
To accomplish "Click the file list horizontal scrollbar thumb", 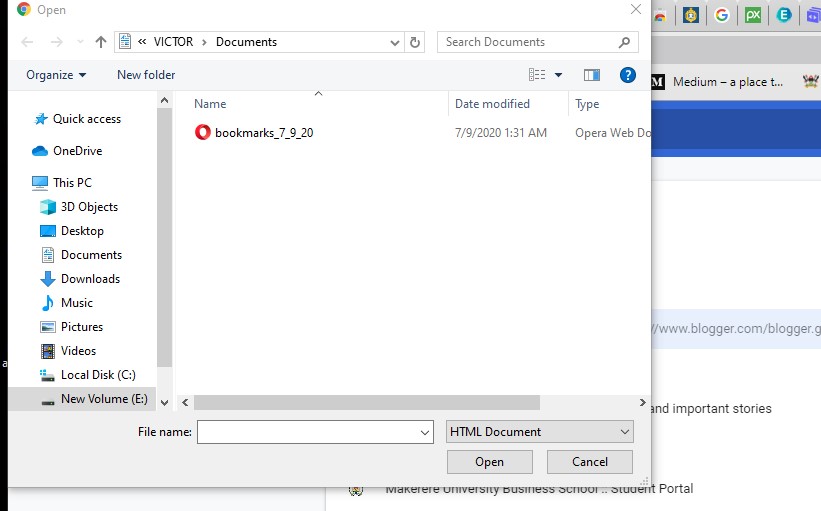I will click(x=367, y=403).
